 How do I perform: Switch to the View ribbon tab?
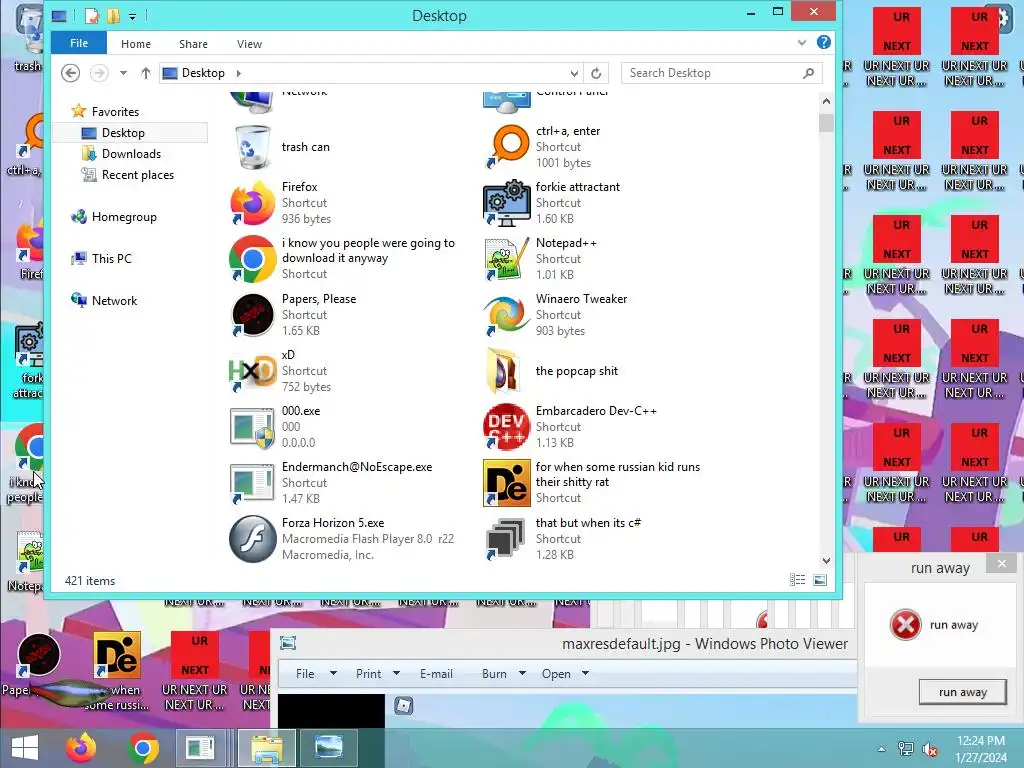click(249, 44)
